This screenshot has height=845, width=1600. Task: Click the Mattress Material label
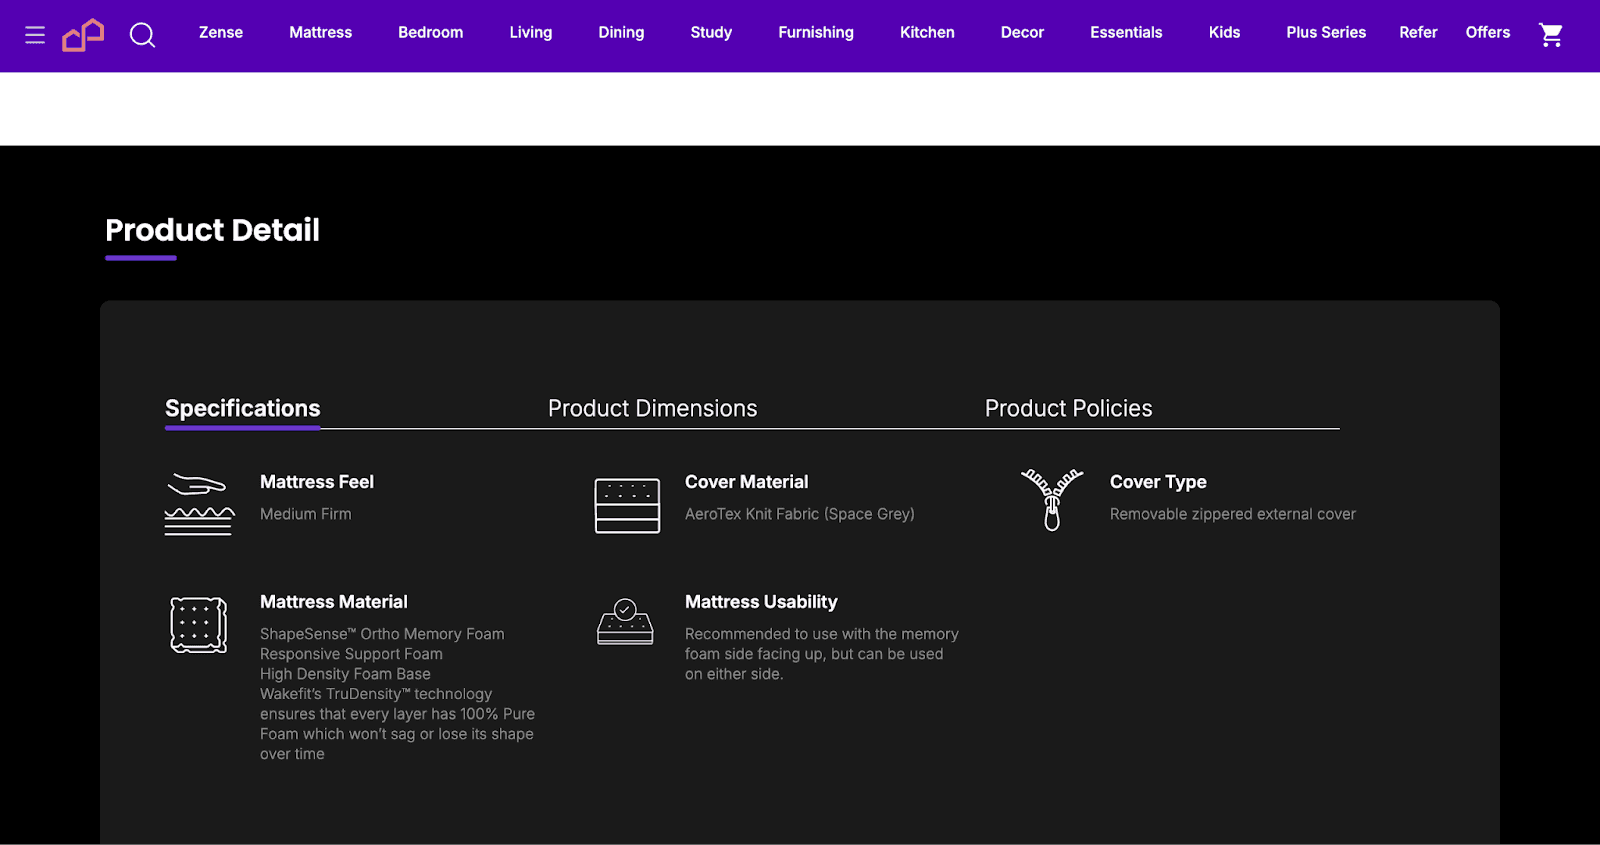point(334,602)
